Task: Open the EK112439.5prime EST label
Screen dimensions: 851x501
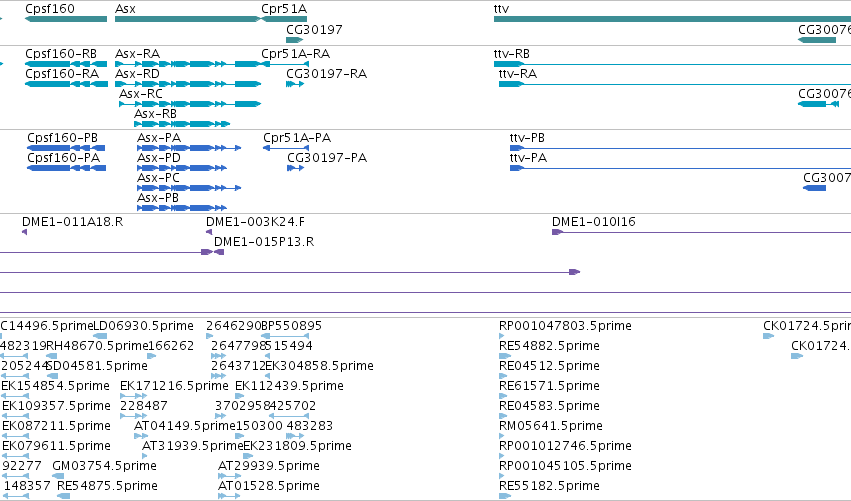Action: 289,386
